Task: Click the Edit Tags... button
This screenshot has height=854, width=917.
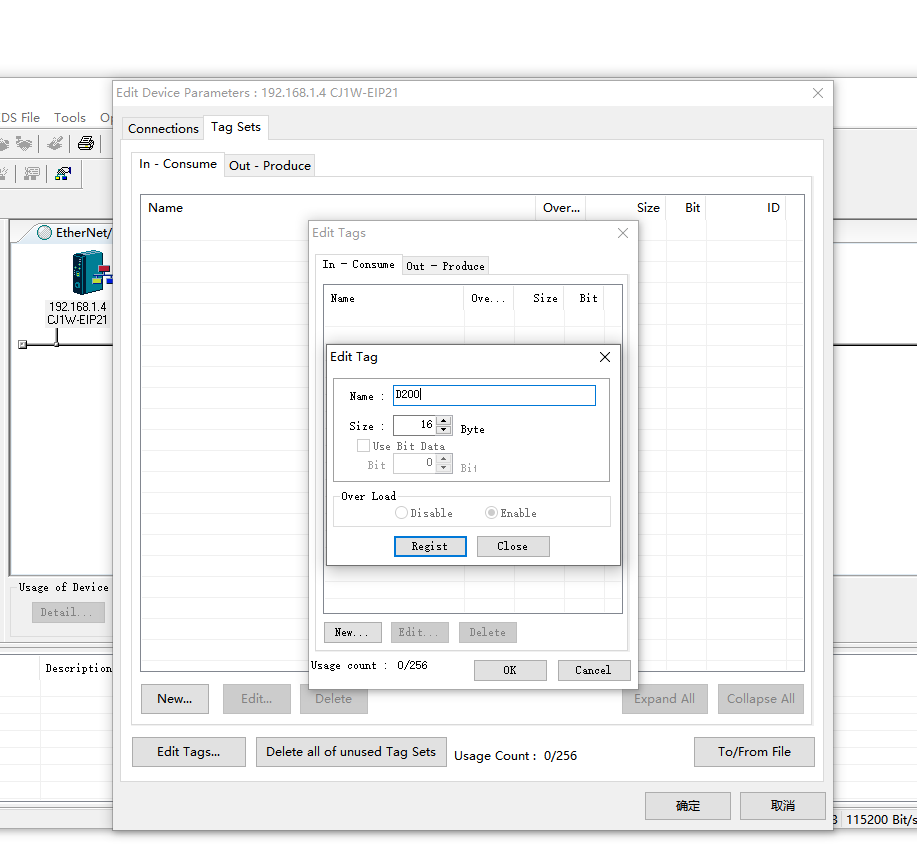Action: pos(189,752)
